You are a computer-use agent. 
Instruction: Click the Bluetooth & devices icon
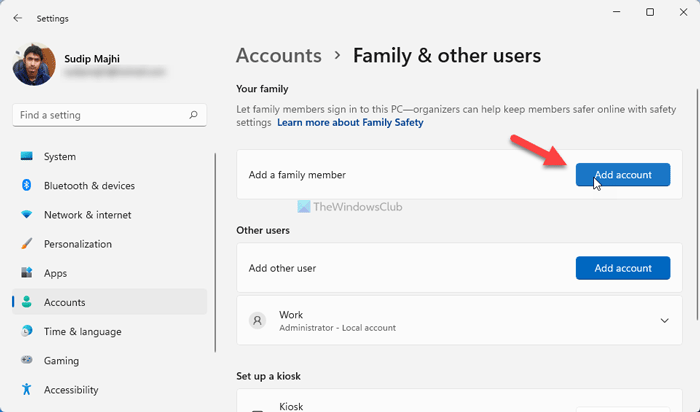(26, 186)
